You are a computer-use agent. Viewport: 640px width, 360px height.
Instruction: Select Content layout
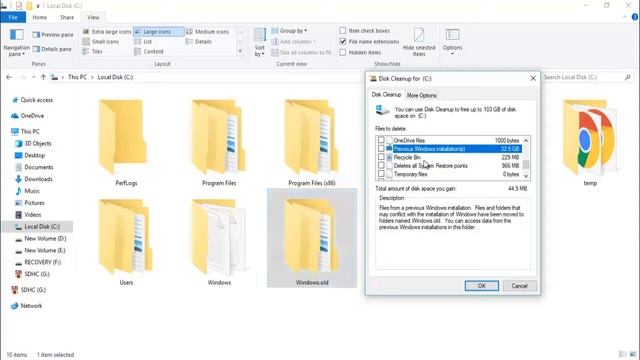149,51
